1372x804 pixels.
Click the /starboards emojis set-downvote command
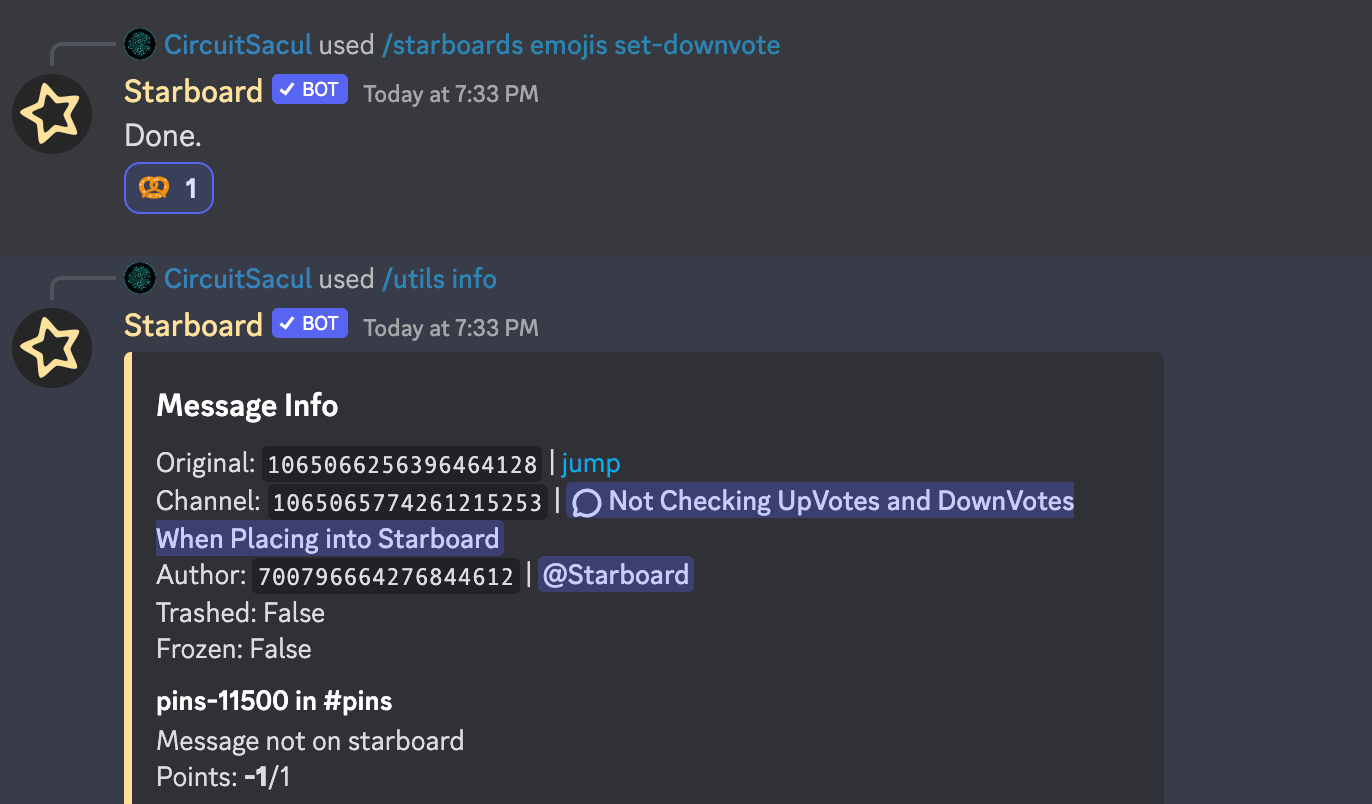pyautogui.click(x=581, y=45)
